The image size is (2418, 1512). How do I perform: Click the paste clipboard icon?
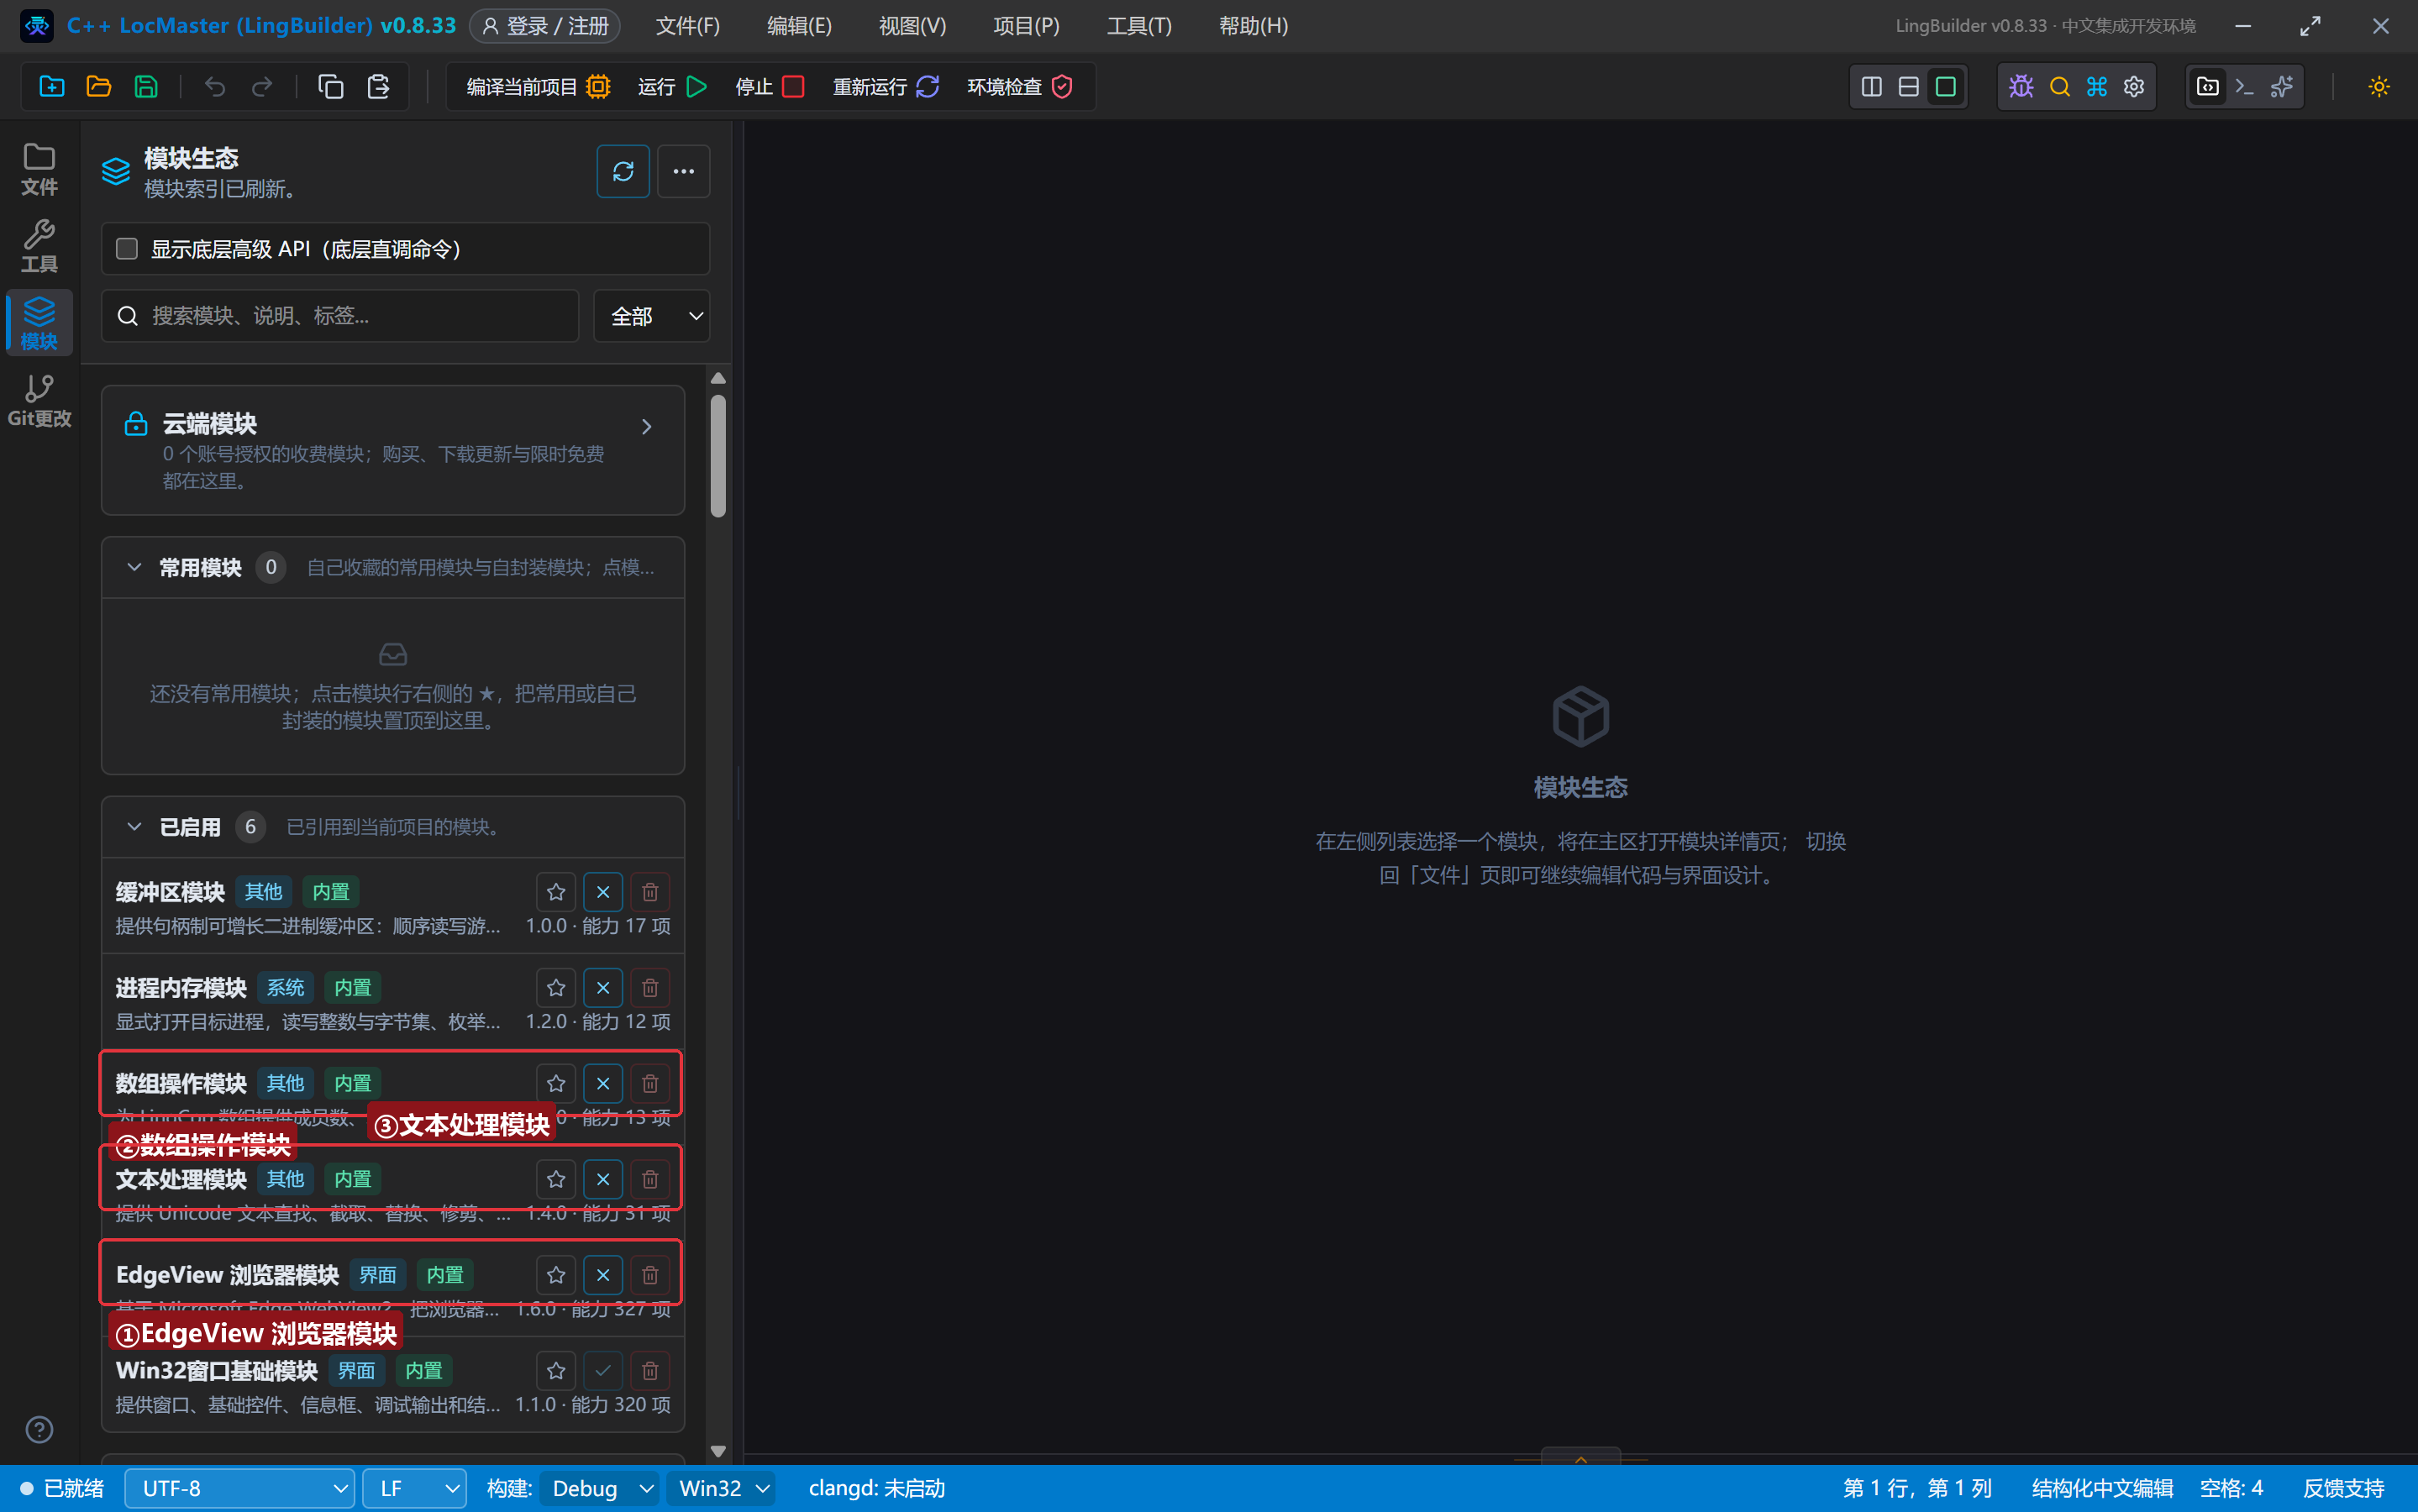[x=378, y=87]
